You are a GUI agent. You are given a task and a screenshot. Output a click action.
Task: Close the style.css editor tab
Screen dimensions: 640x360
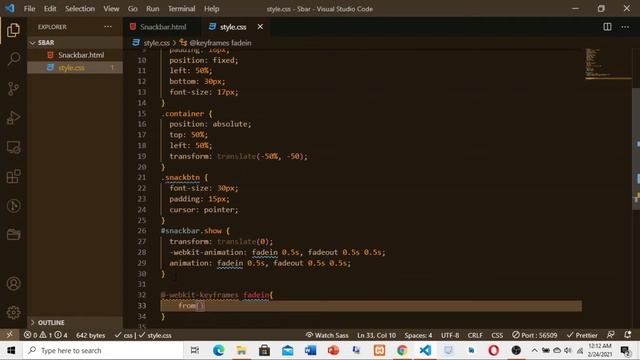click(x=260, y=27)
